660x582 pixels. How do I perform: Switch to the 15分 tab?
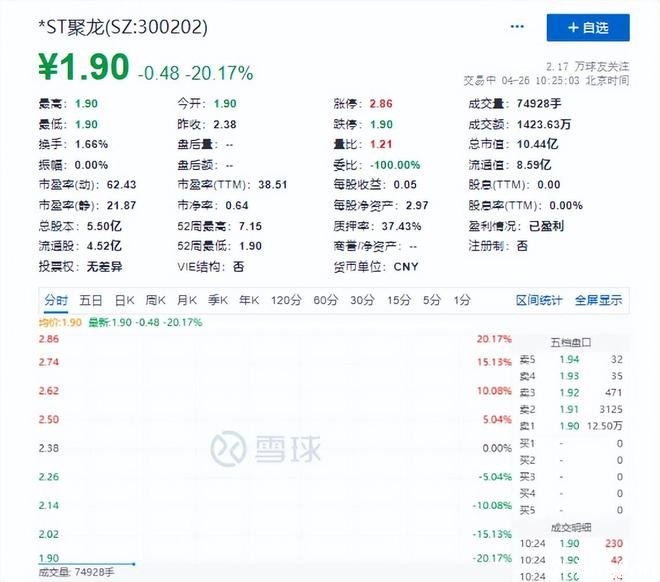(x=399, y=300)
